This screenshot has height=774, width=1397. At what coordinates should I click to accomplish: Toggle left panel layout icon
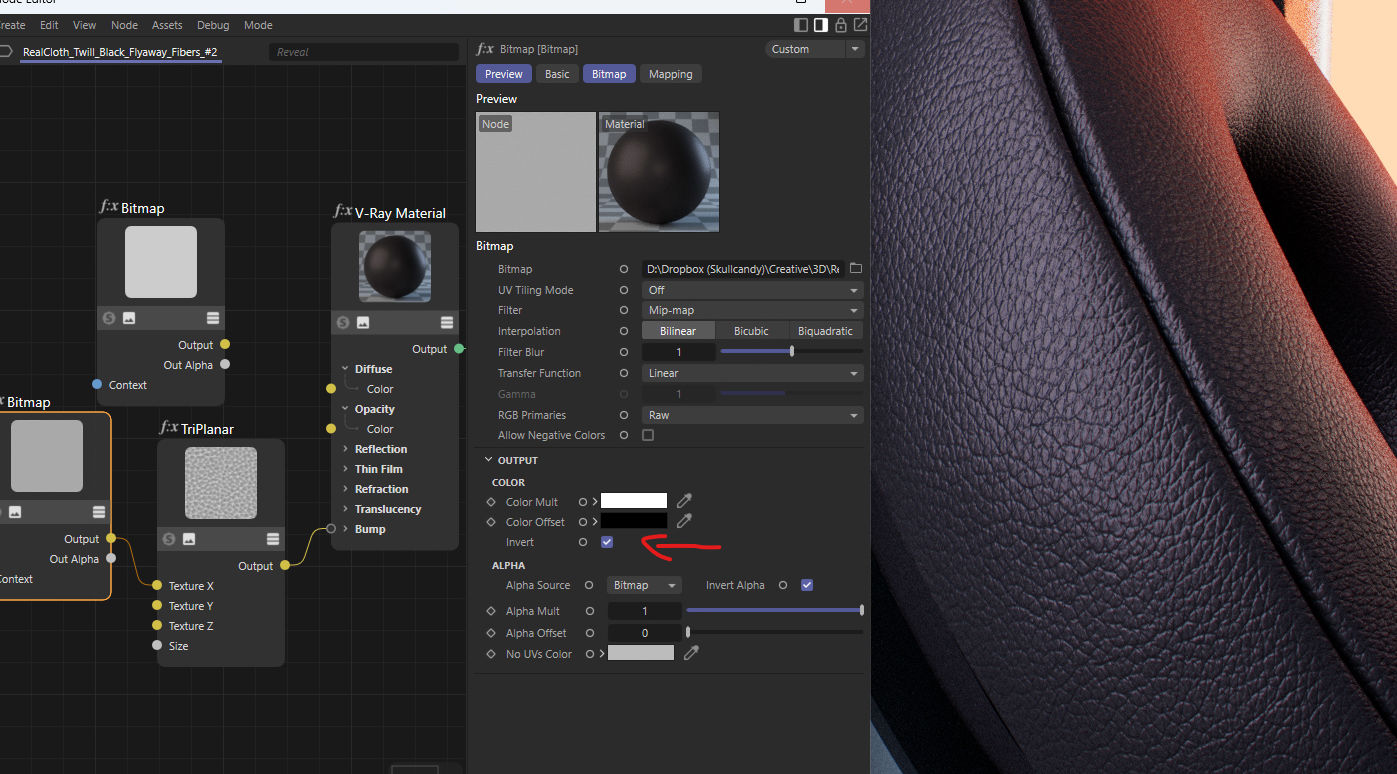(801, 25)
